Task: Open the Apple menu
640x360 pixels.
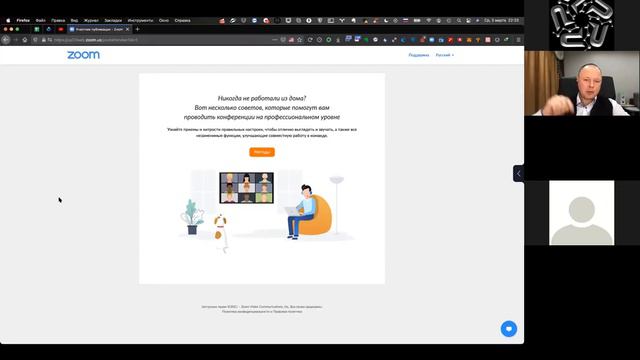Action: [8, 20]
